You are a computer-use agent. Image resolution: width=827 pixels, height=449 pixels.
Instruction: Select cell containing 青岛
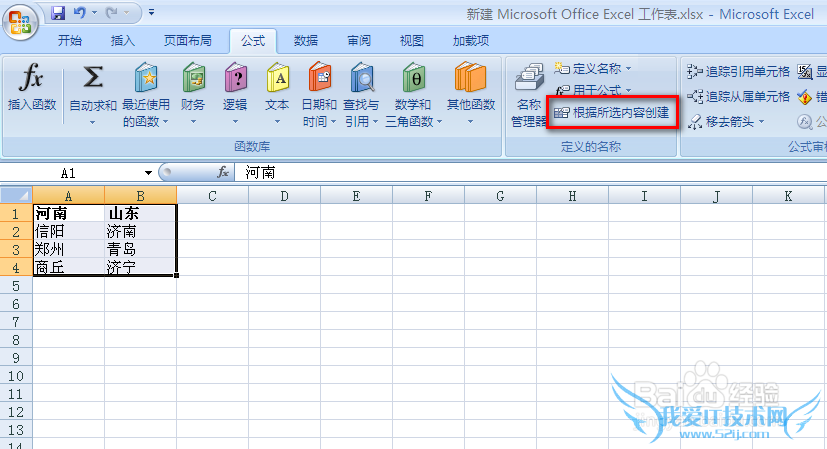[x=140, y=249]
